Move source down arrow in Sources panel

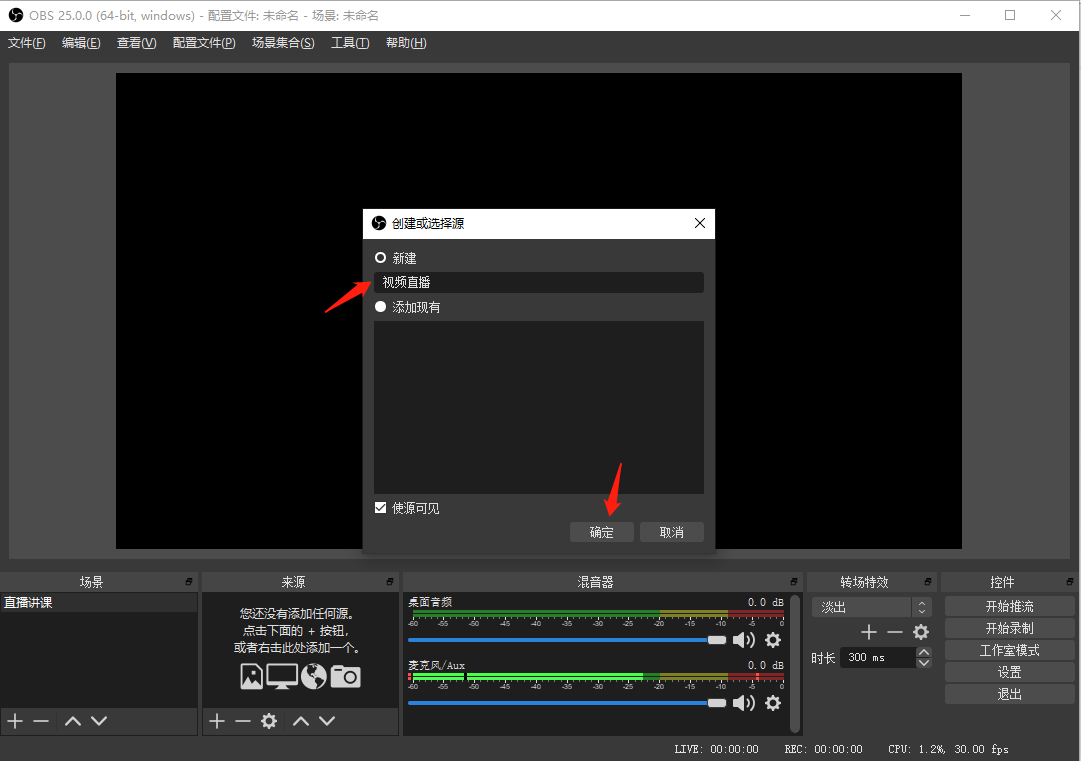click(x=327, y=721)
